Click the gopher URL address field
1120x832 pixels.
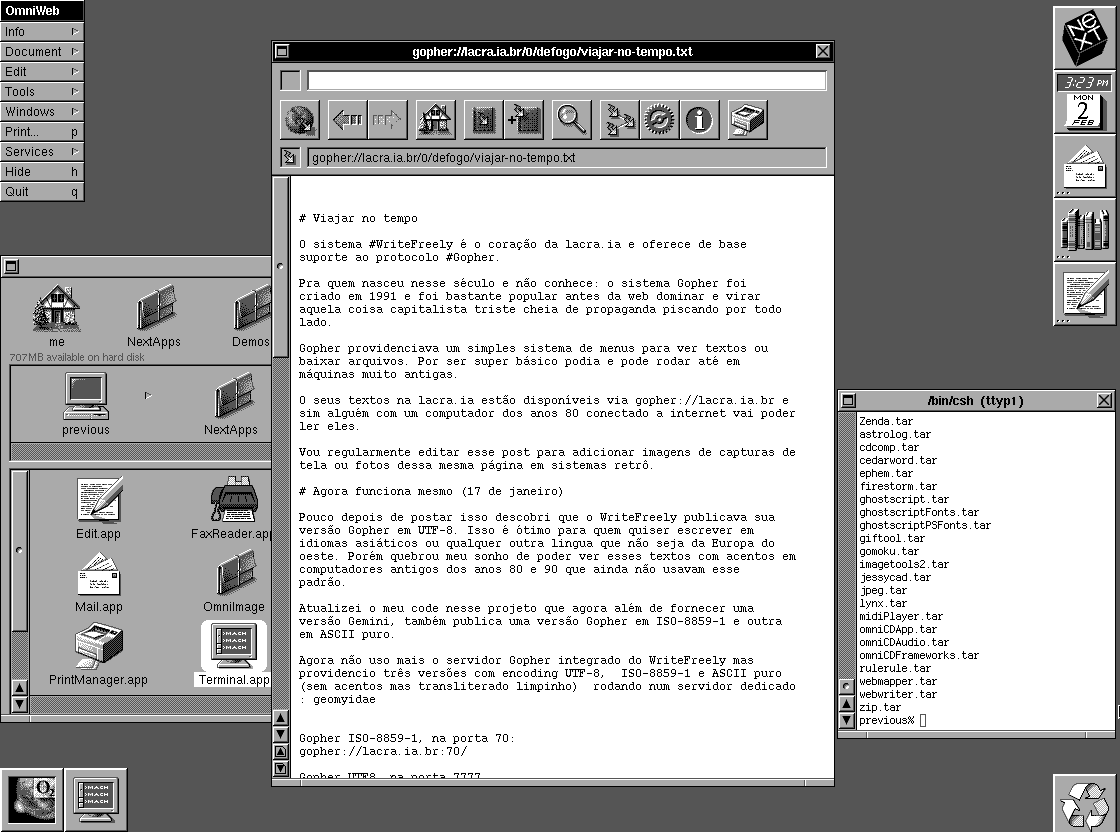click(566, 158)
